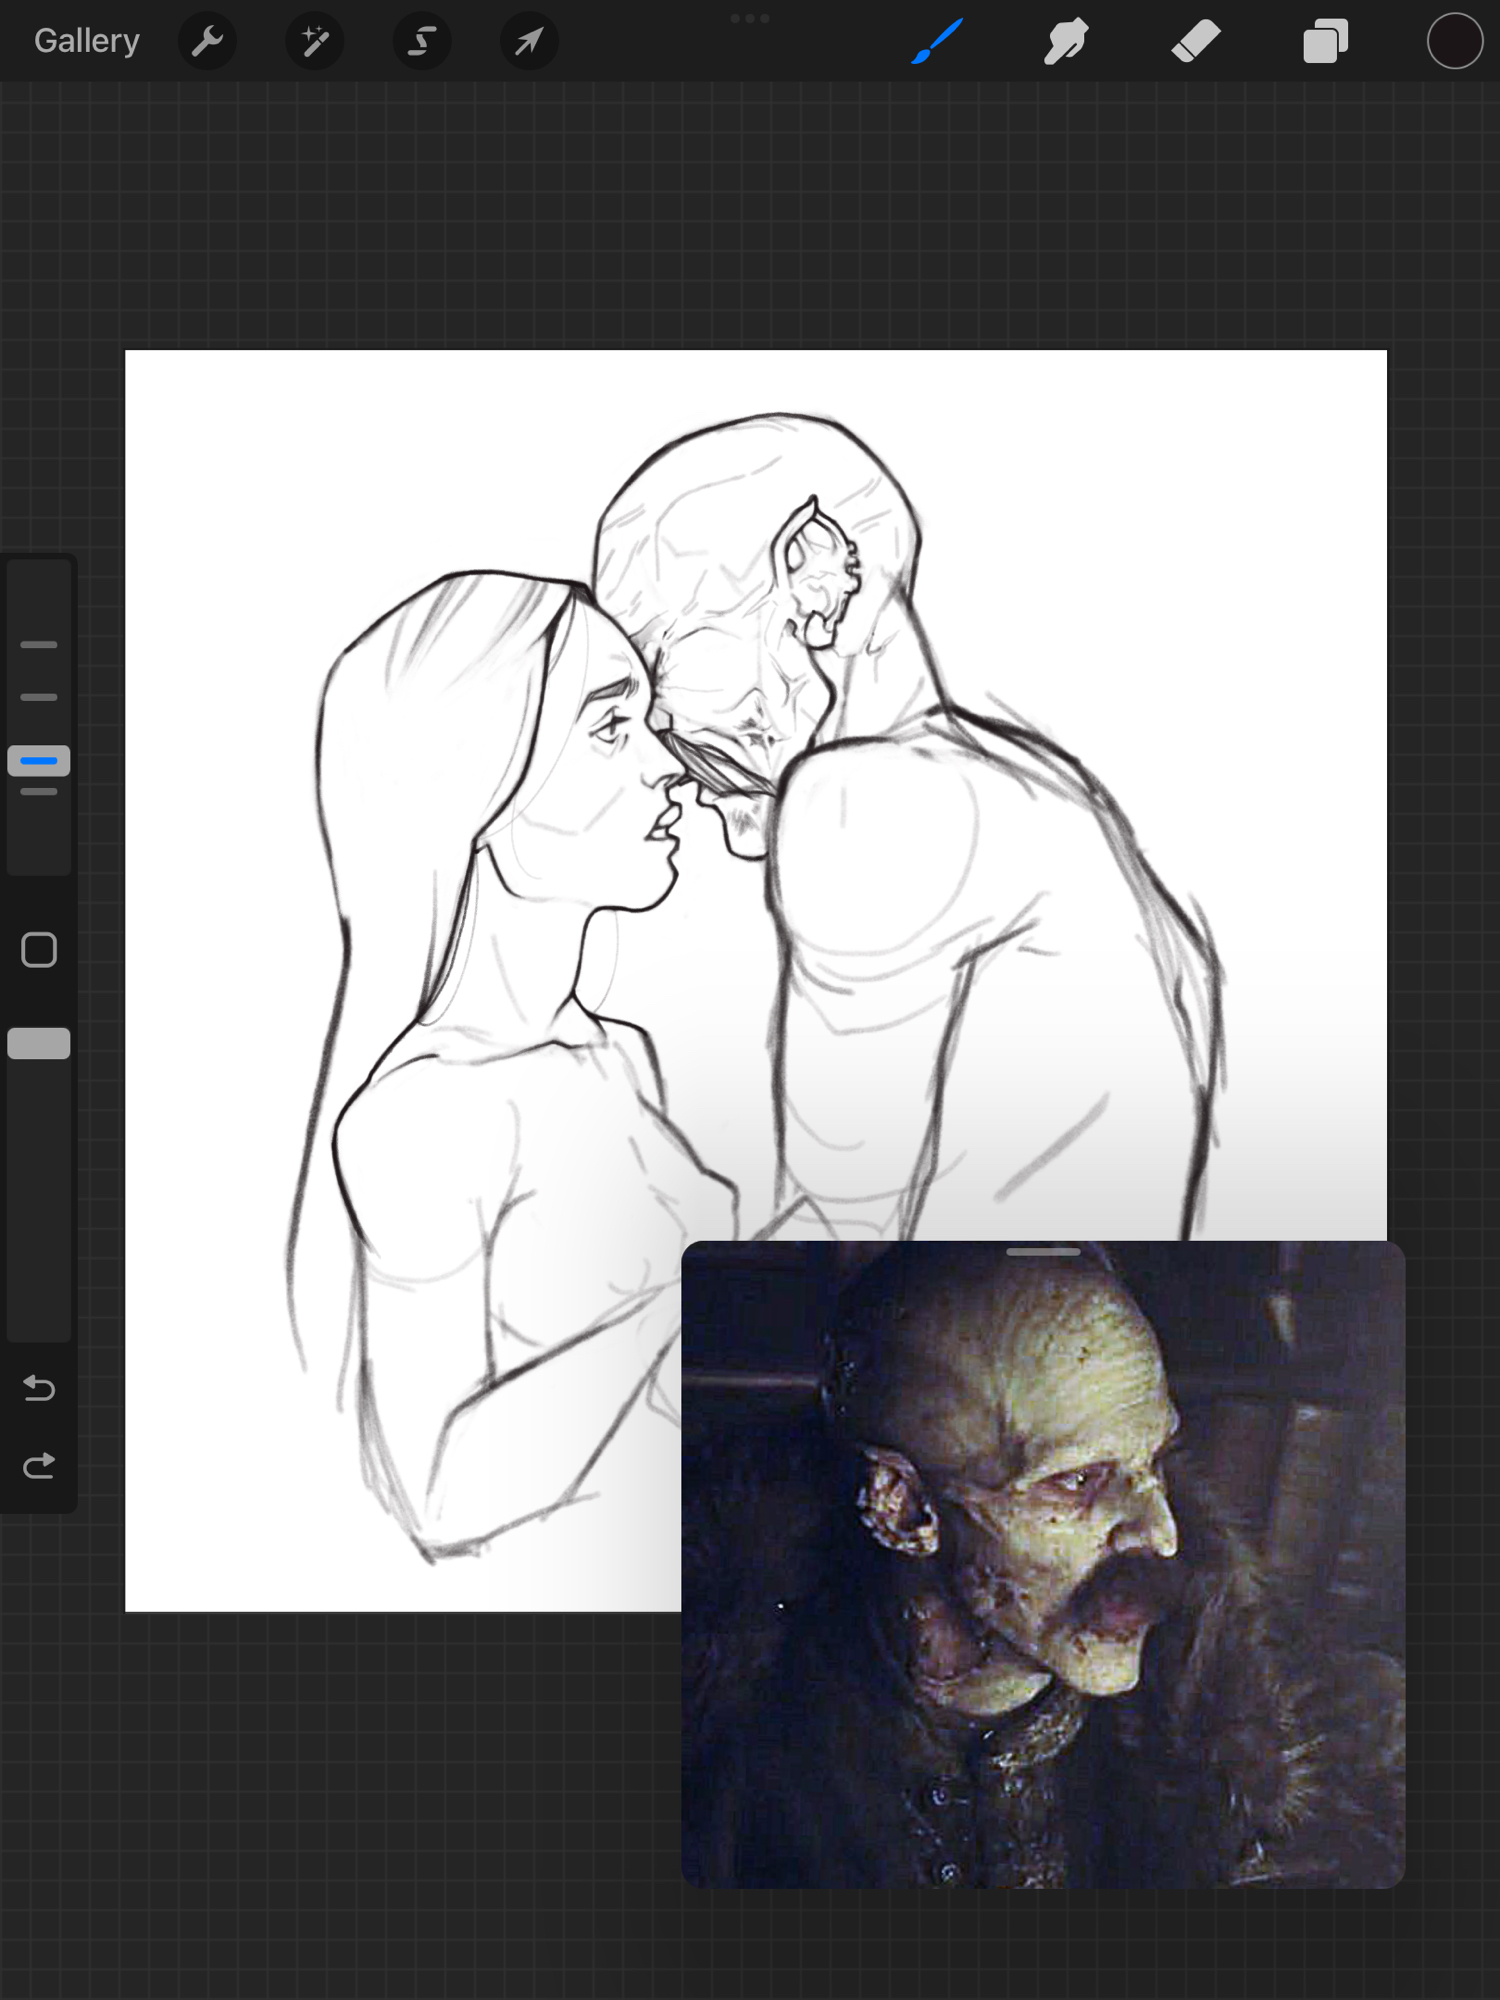The height and width of the screenshot is (2000, 1500).
Task: Click the blue brush size slider handle
Action: [39, 761]
